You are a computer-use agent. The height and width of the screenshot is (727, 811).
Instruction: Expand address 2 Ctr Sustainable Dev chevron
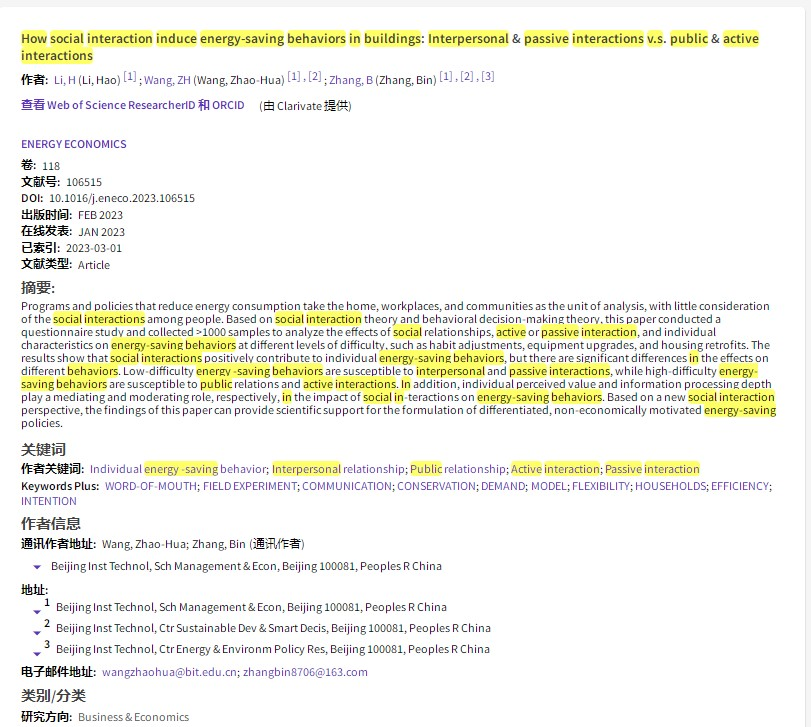37,632
